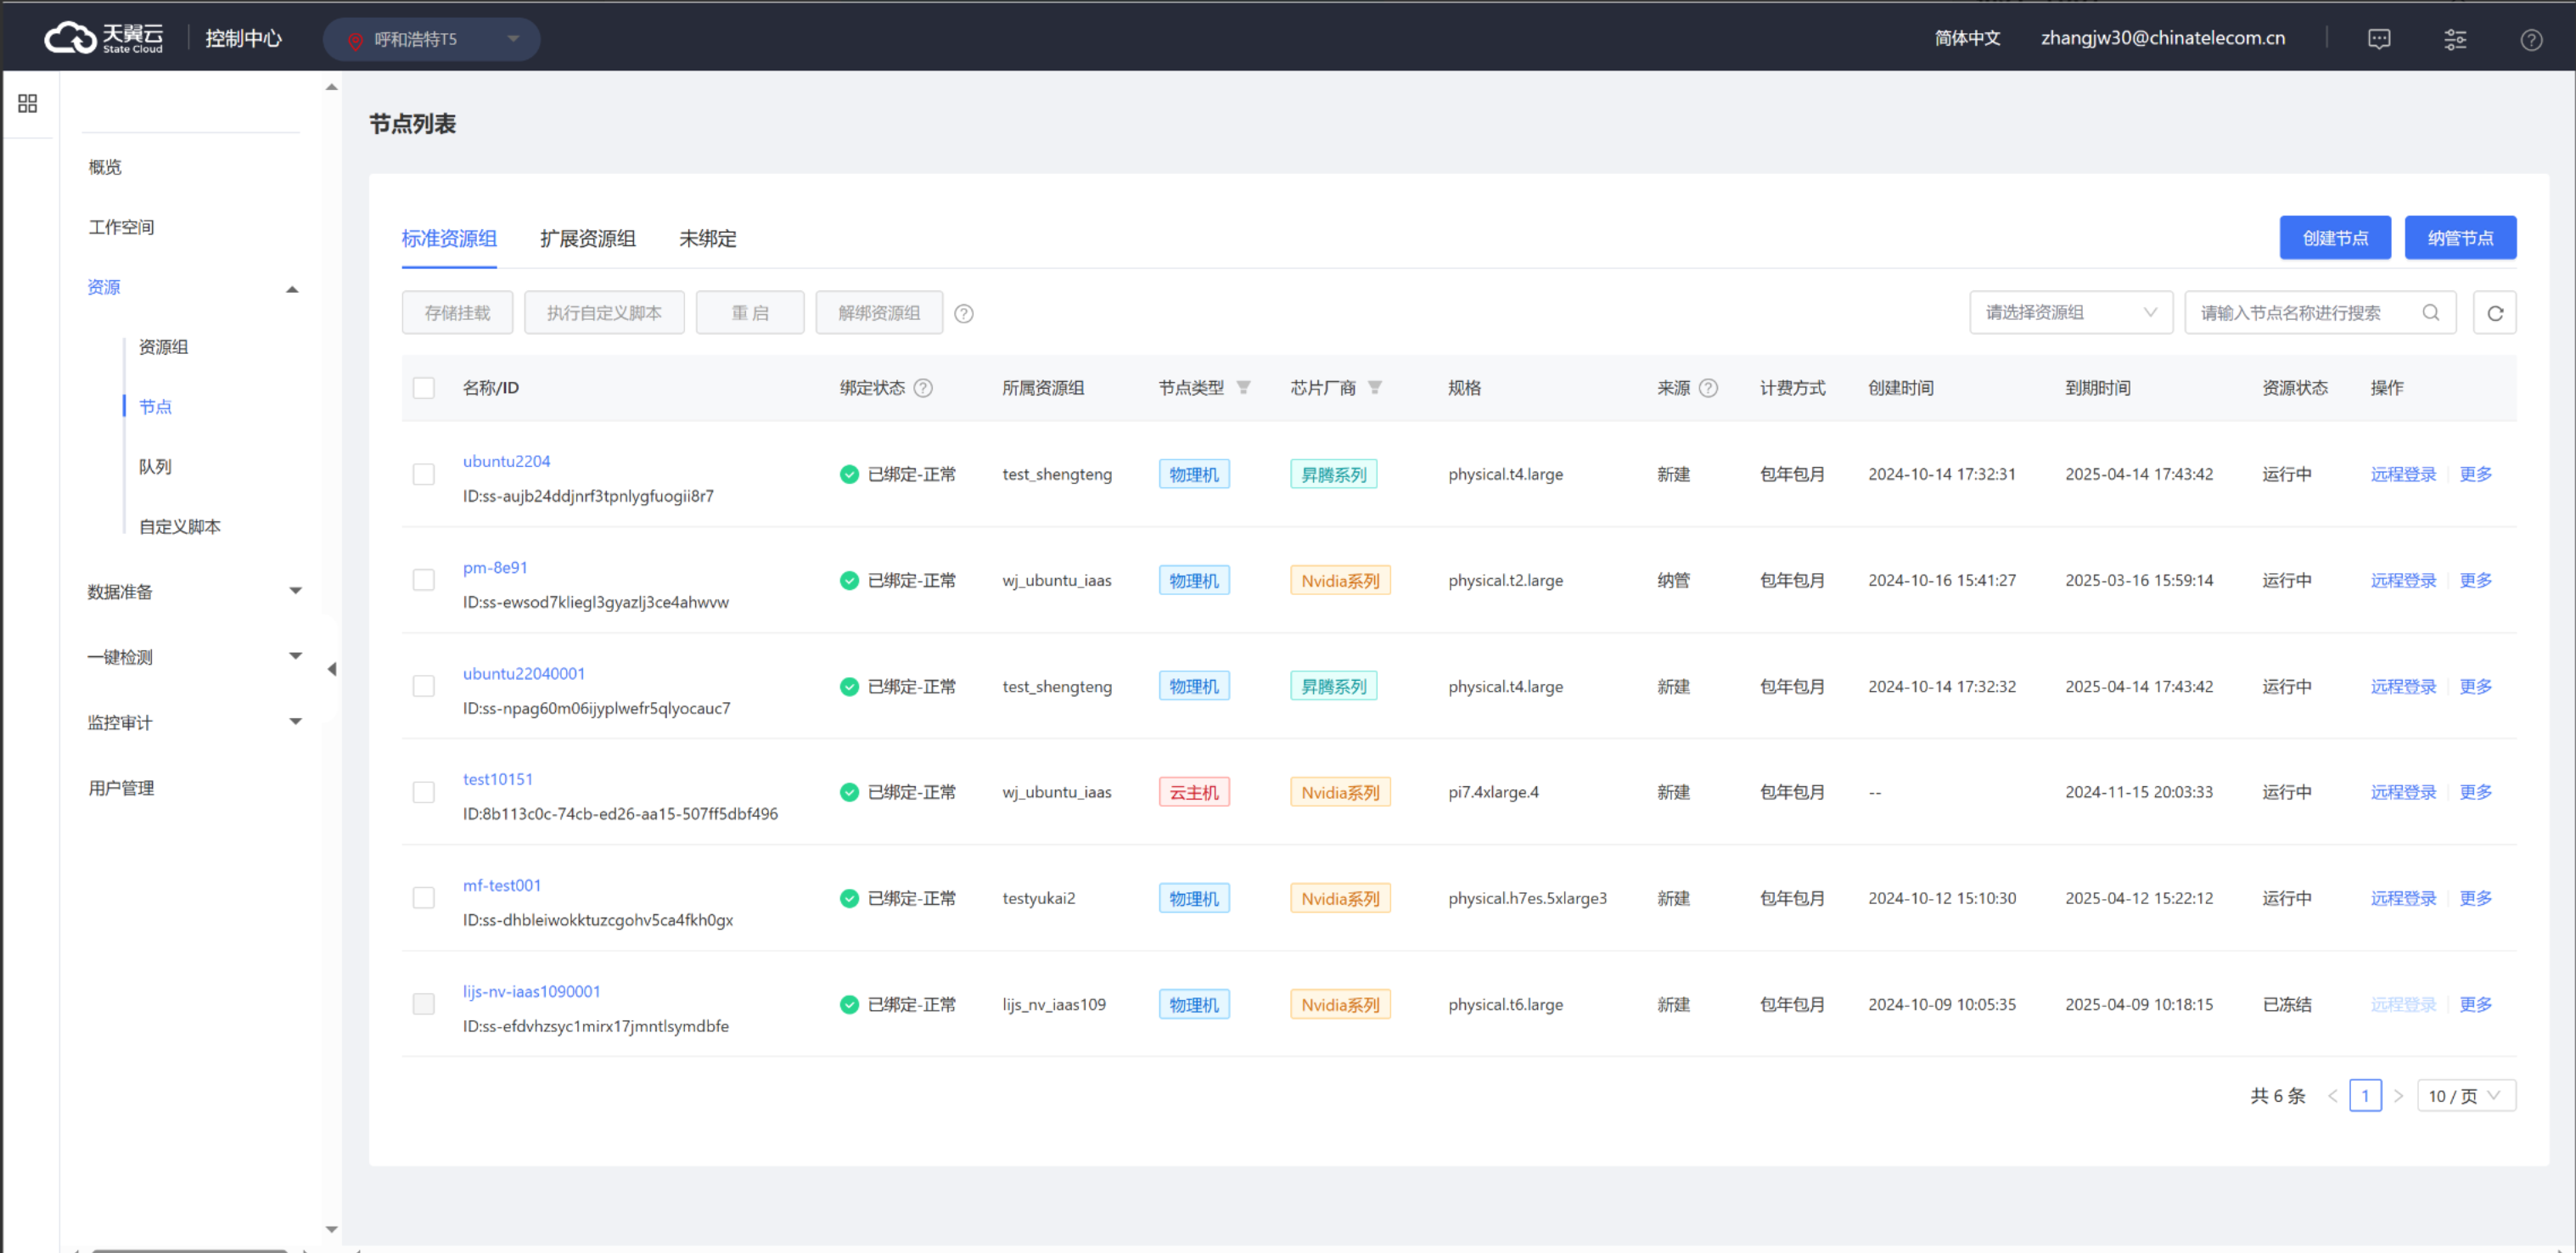Click the refresh table icon button
Viewport: 2576px width, 1253px height.
2495,313
